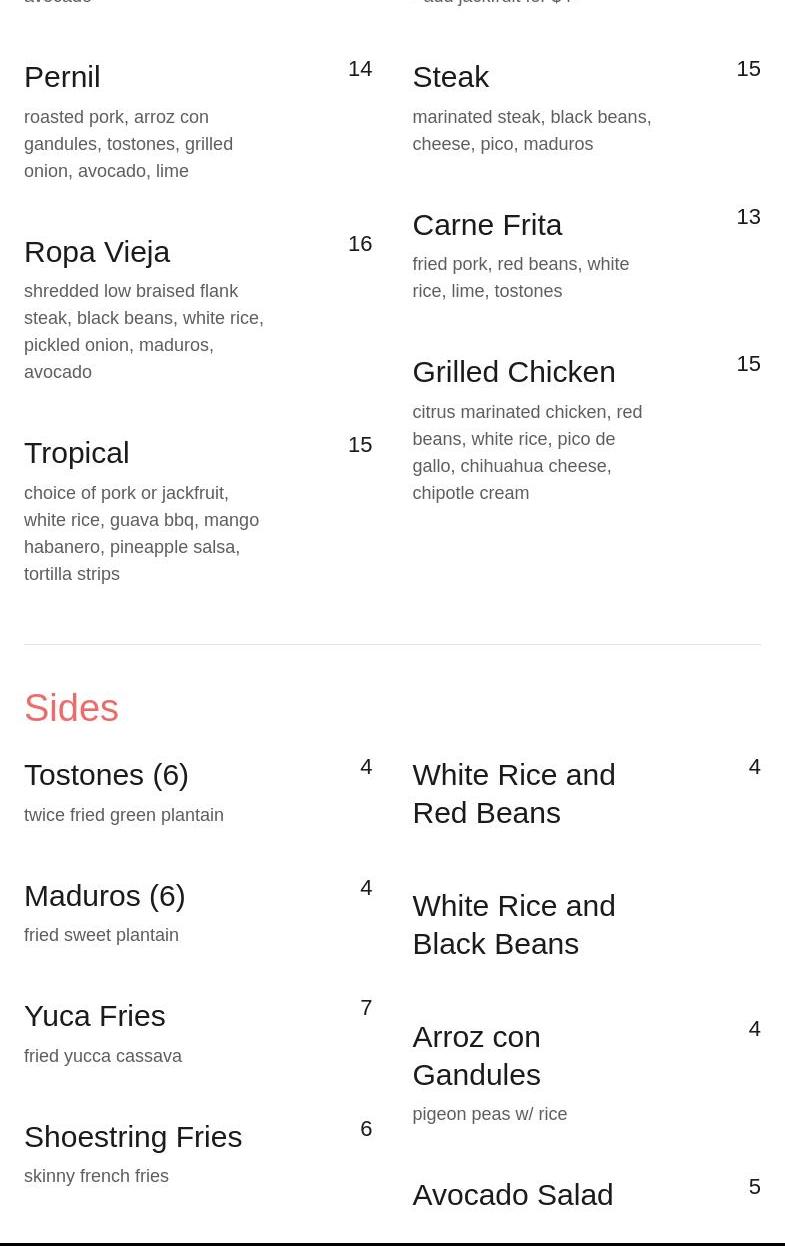Open the Yuca Fries side item
The width and height of the screenshot is (785, 1246).
click(x=95, y=1016)
